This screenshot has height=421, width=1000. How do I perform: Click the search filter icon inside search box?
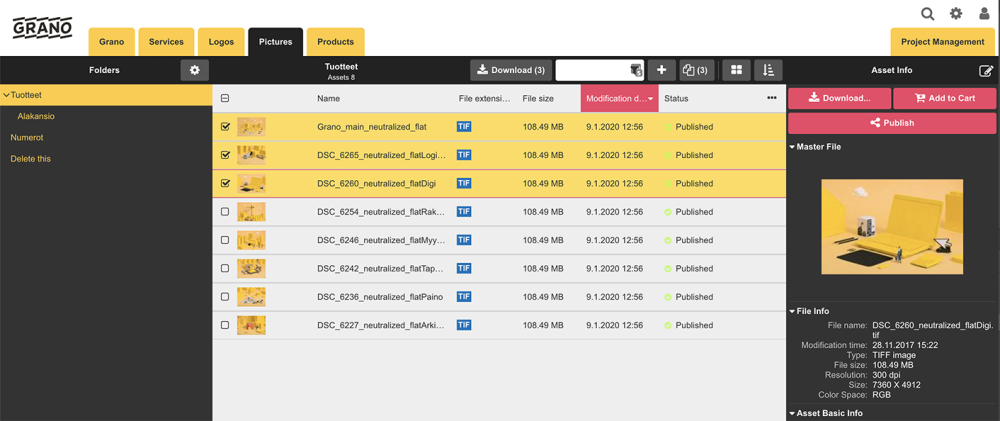636,70
